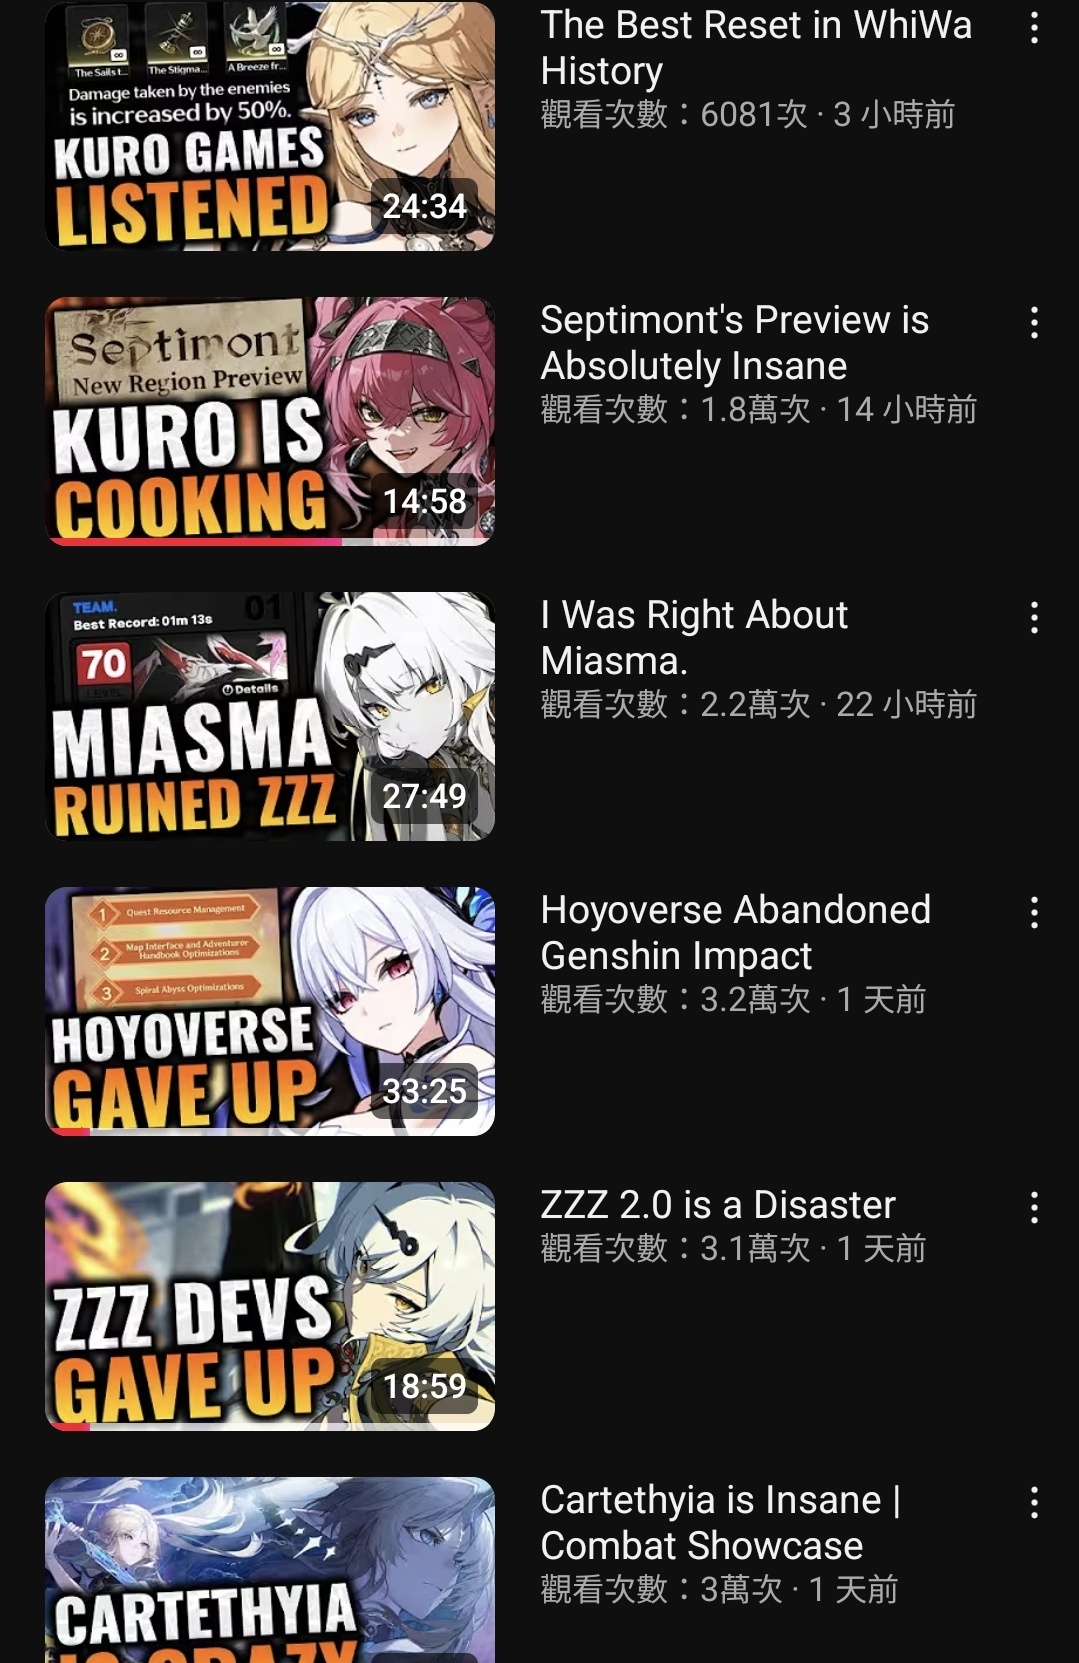Open options menu for "The Best Reset in WhiWa History"
Screen dimensions: 1079x1663
(1034, 28)
